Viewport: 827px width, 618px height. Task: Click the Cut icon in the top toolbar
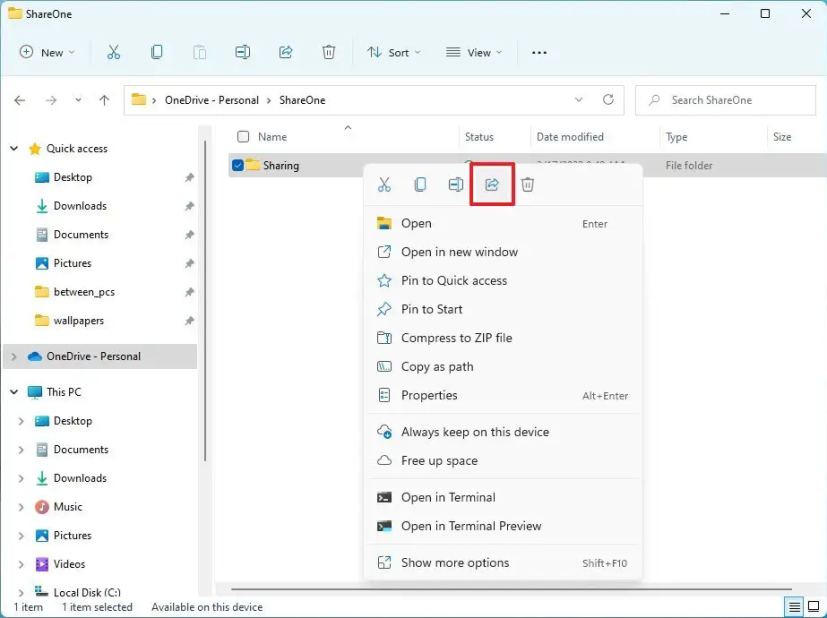pyautogui.click(x=113, y=52)
